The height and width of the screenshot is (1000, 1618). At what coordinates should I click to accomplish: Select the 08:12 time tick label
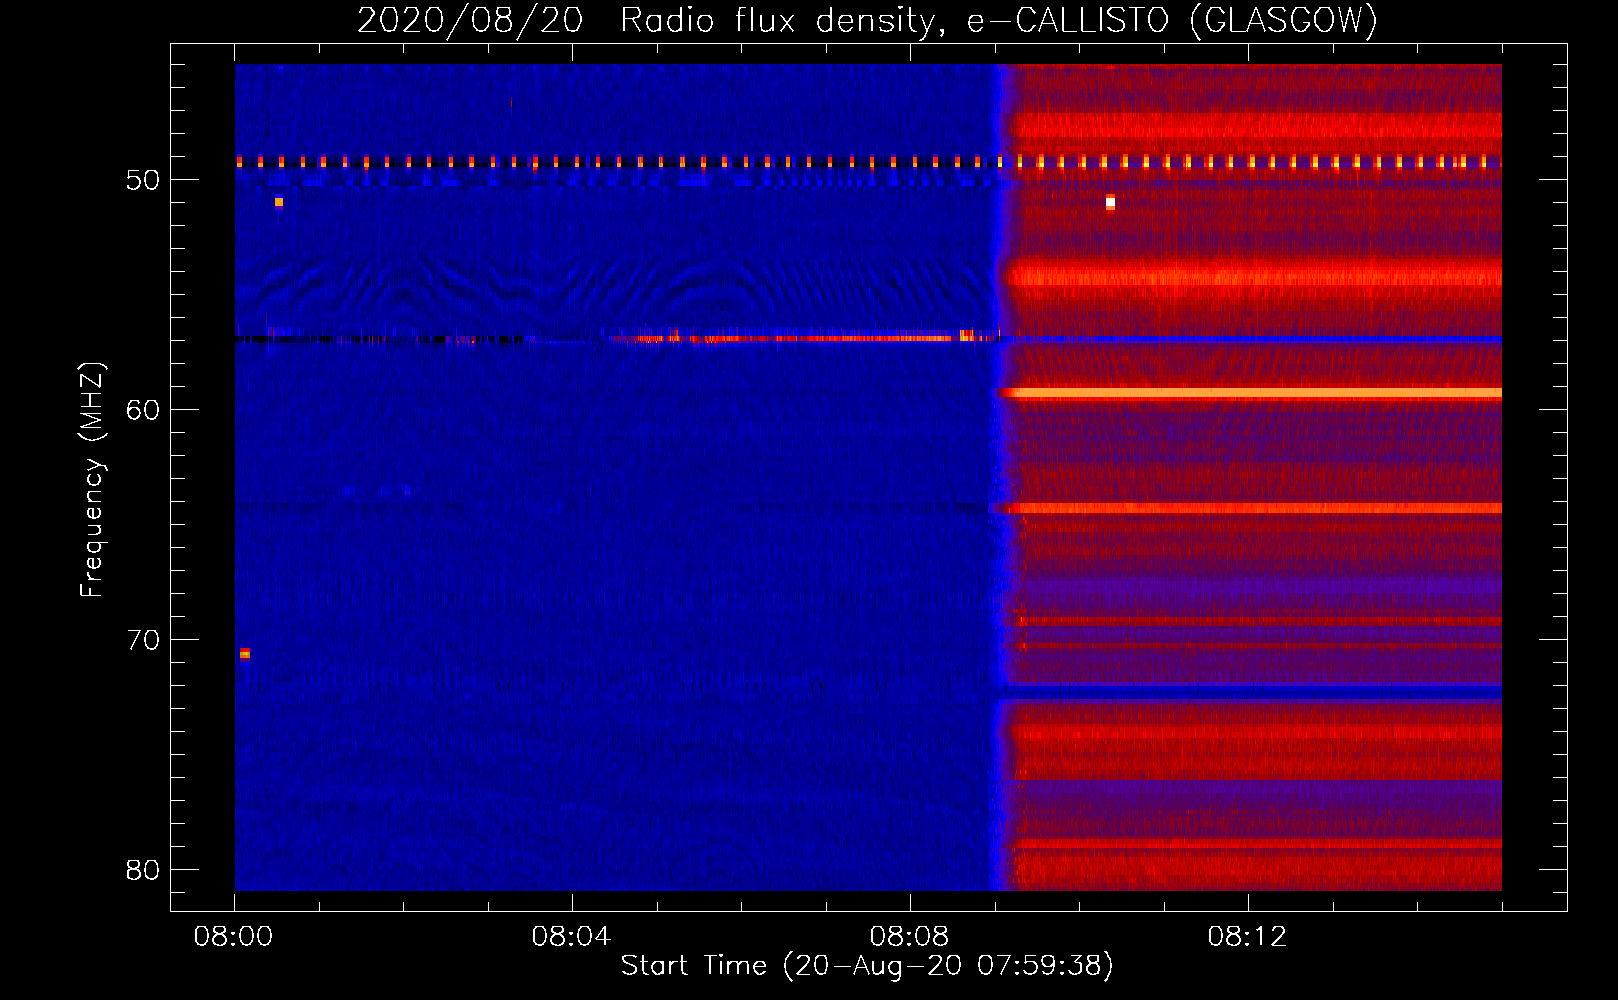point(1248,937)
